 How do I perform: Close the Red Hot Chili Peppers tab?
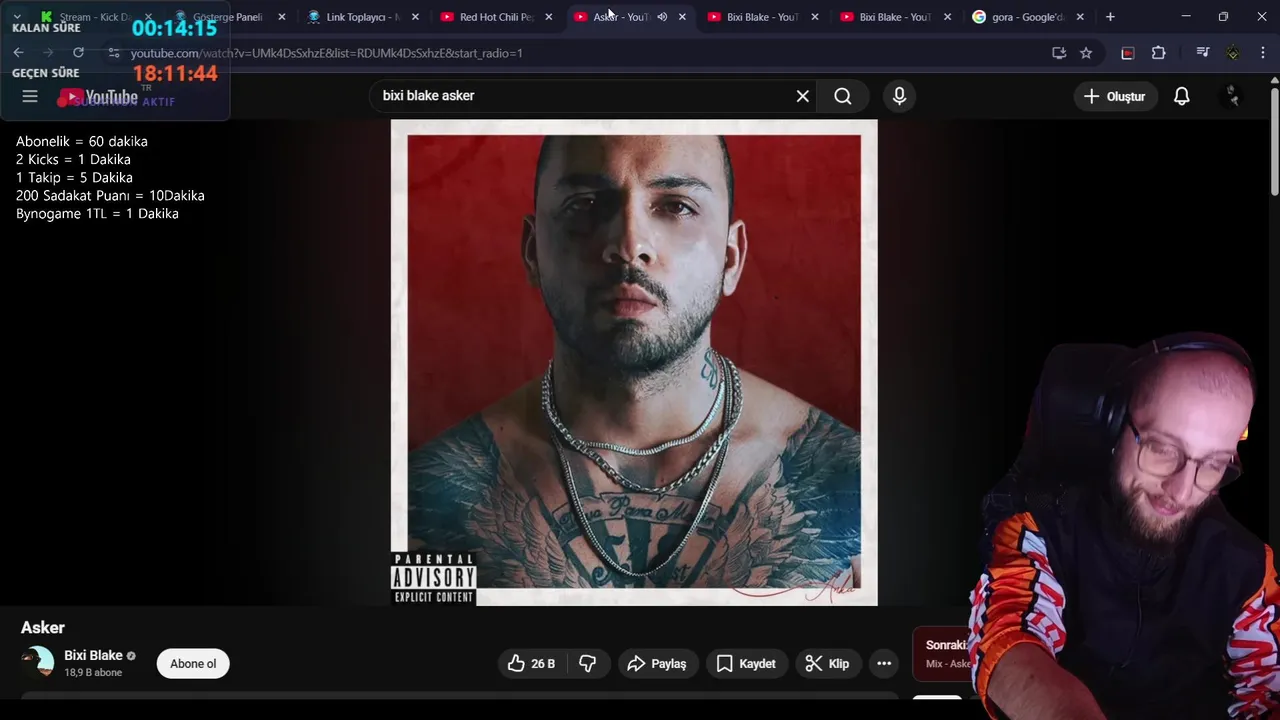click(x=548, y=17)
